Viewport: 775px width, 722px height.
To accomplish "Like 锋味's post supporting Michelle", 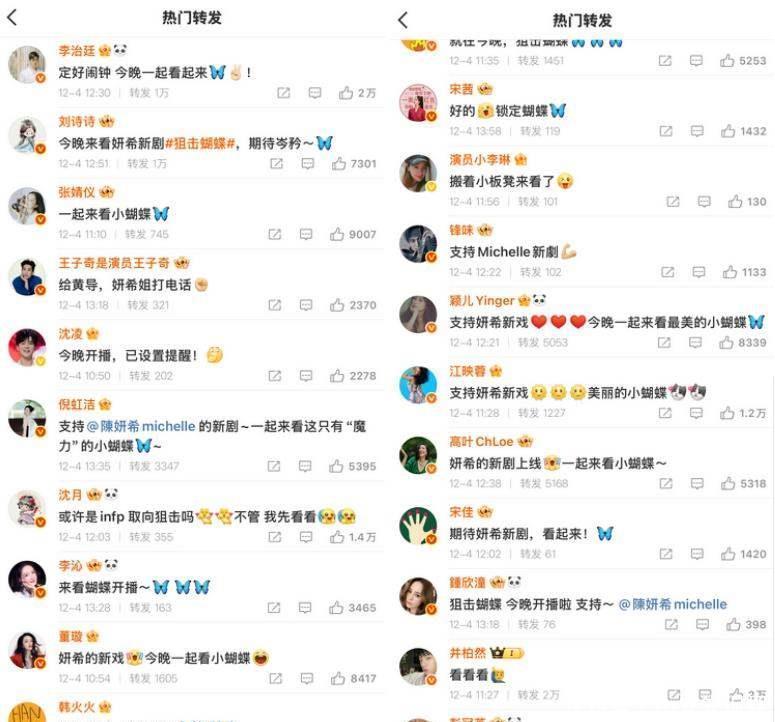I will tap(730, 272).
